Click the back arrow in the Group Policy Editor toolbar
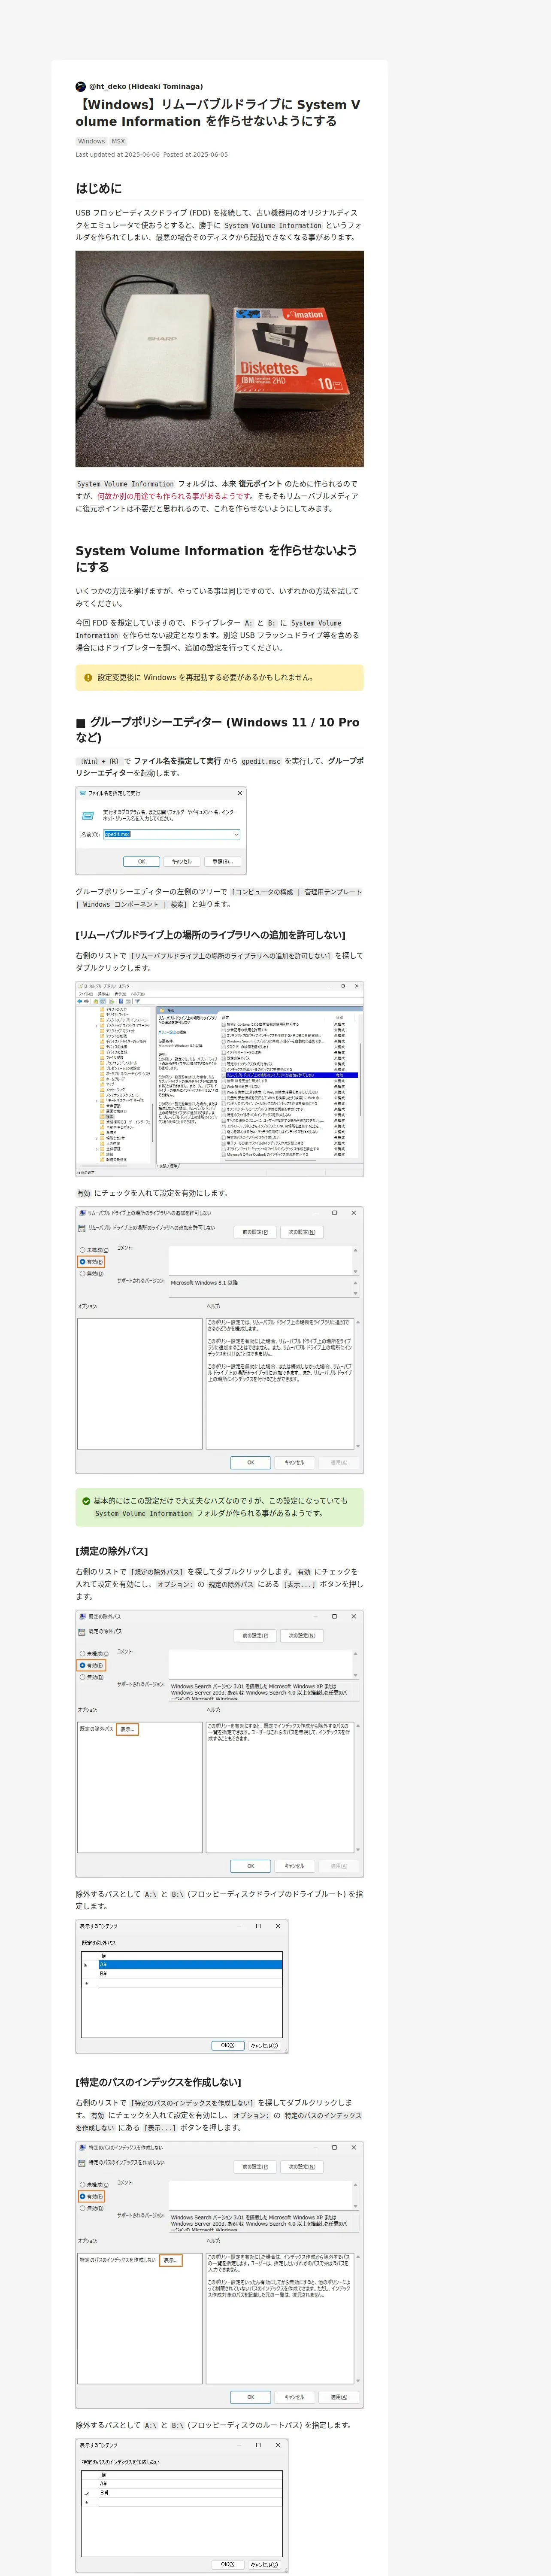This screenshot has width=551, height=2576. tap(80, 1001)
